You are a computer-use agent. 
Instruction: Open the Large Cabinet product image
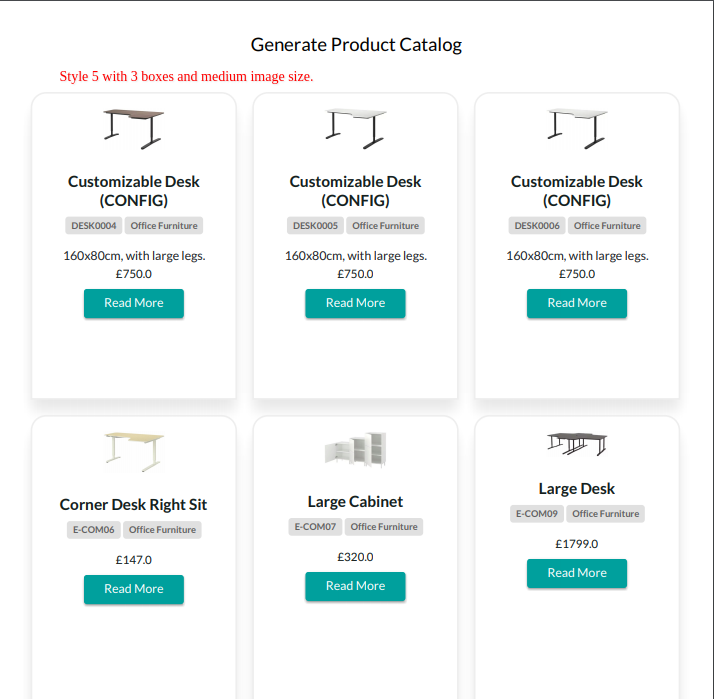coord(355,450)
